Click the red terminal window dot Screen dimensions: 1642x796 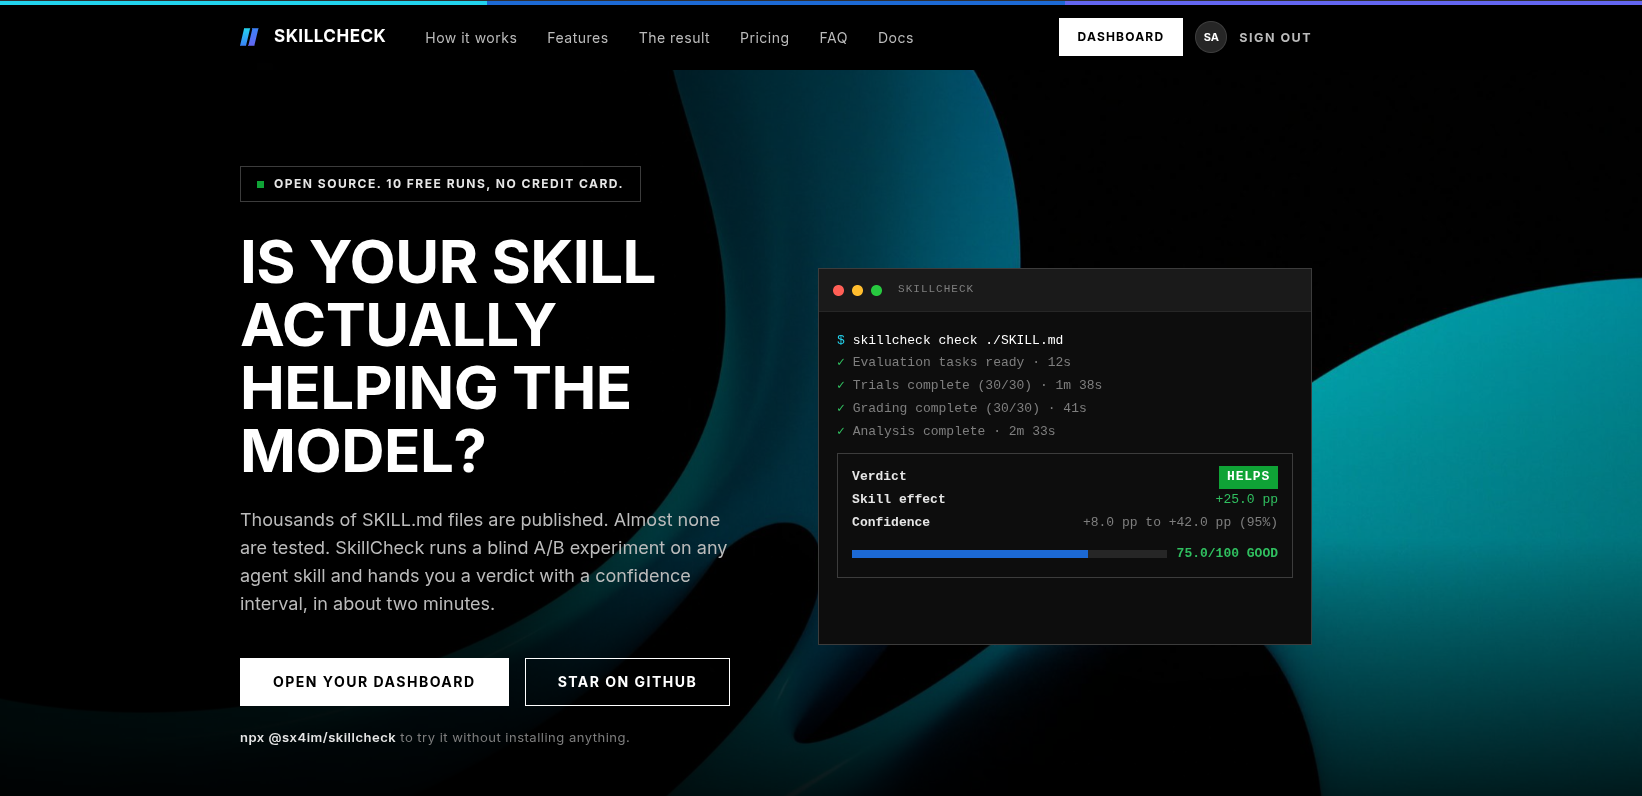838,290
